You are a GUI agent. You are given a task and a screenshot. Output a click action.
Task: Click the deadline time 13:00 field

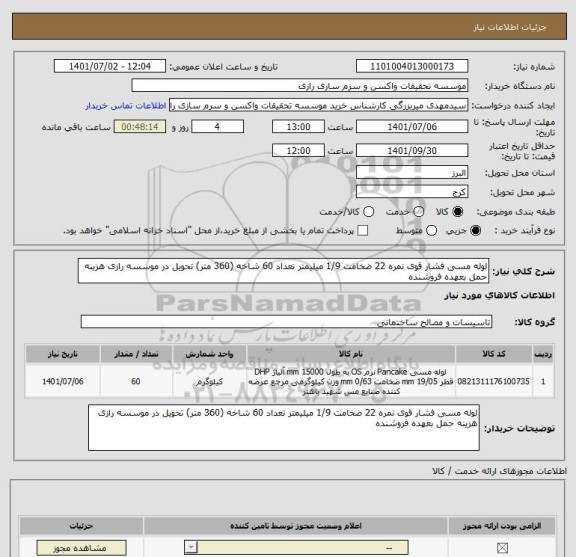coord(298,127)
